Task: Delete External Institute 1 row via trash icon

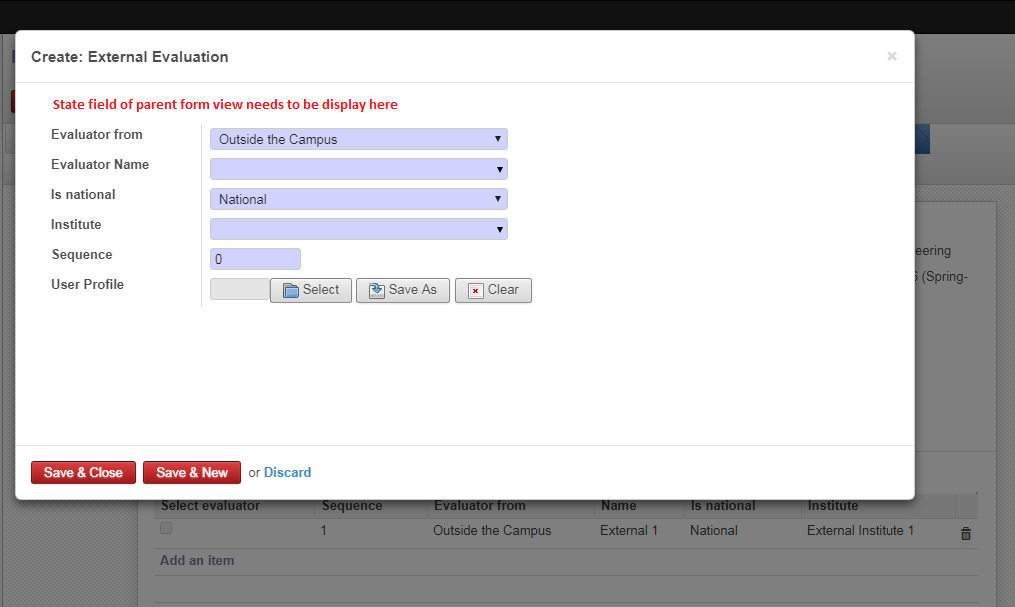Action: click(965, 533)
